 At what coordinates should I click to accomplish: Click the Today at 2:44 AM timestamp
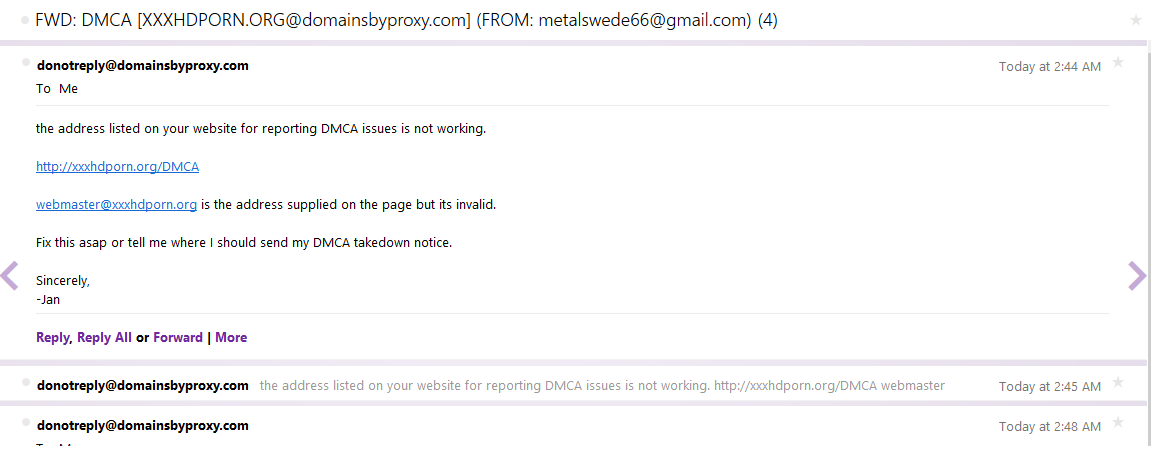click(x=1049, y=67)
